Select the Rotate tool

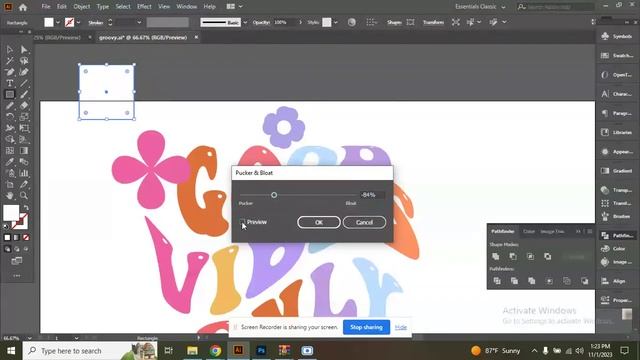9,117
